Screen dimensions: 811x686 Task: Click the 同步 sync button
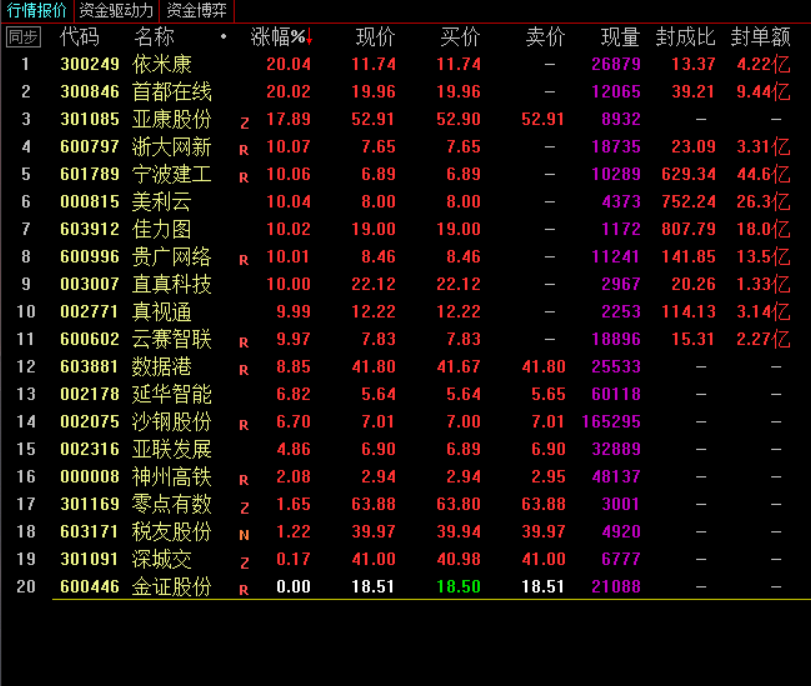[23, 37]
